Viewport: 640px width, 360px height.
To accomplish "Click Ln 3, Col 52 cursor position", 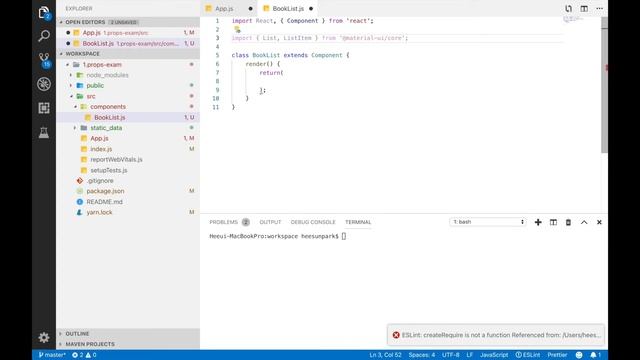I will tap(385, 355).
